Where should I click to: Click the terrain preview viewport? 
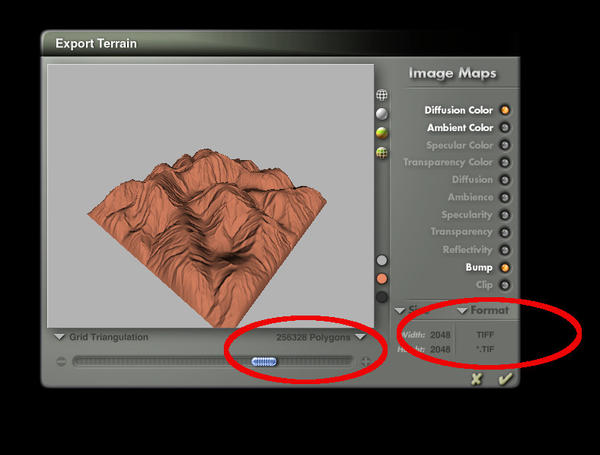pyautogui.click(x=210, y=196)
